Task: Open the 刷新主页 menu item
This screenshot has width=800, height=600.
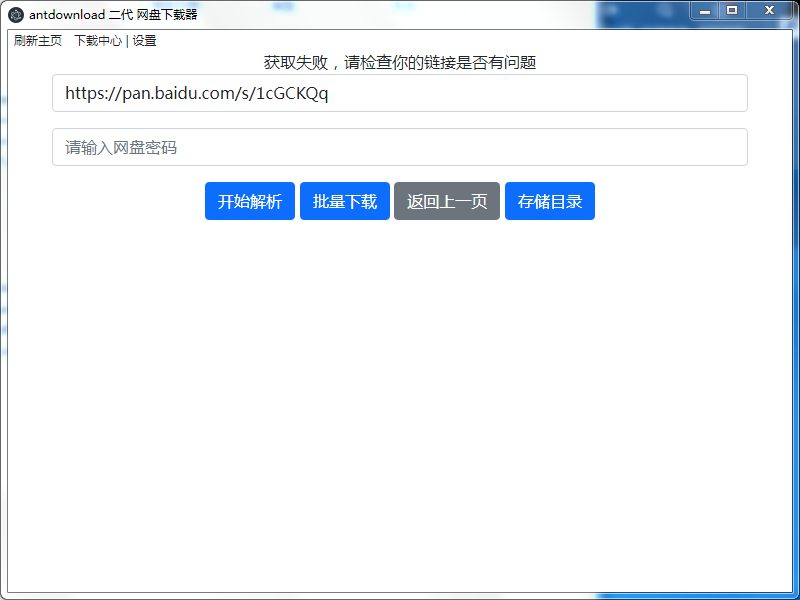Action: 38,41
